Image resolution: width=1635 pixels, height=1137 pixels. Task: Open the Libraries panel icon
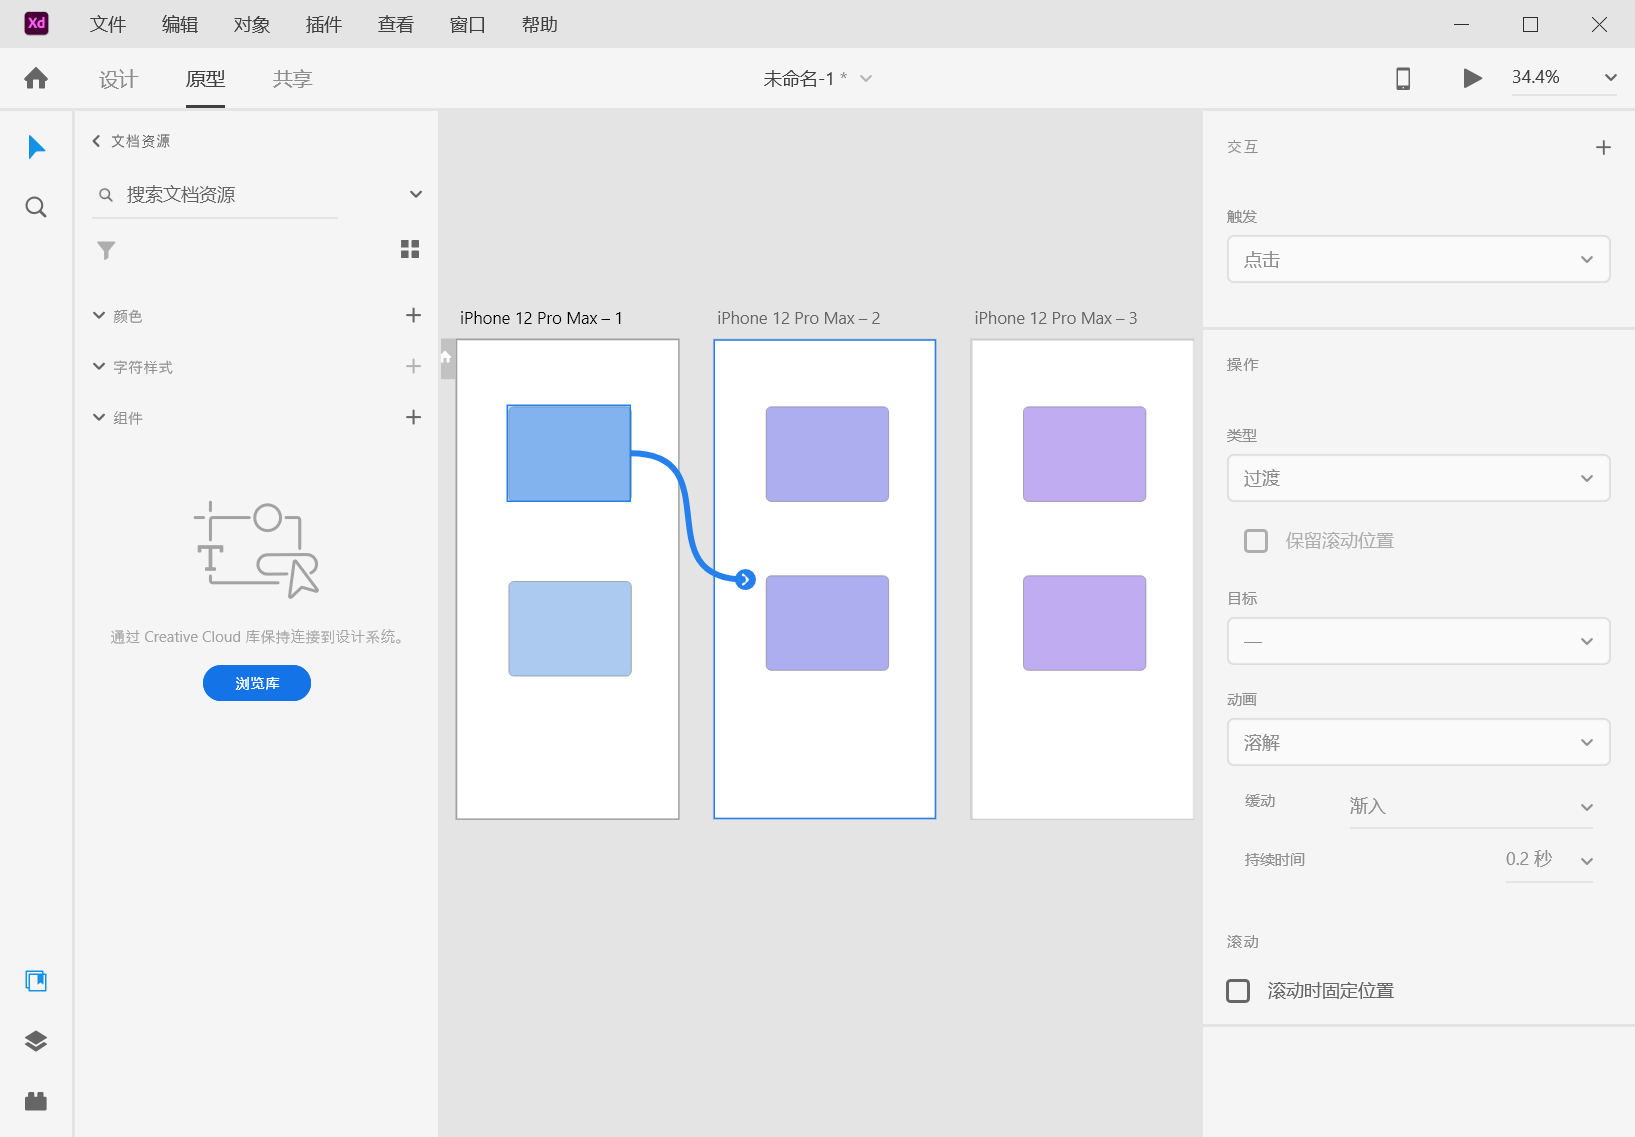36,981
